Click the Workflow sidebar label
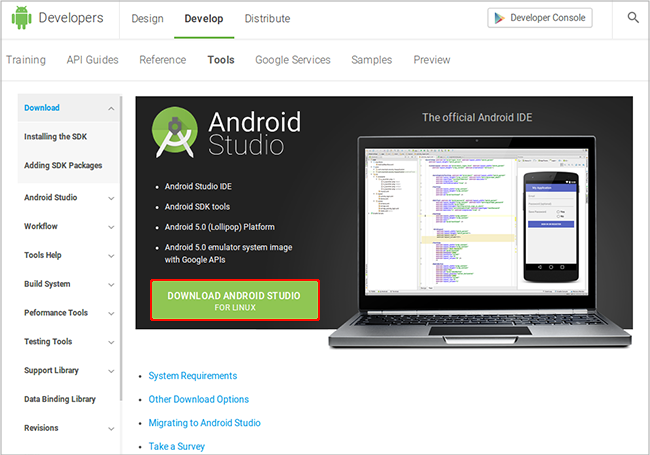The image size is (650, 455). (41, 226)
